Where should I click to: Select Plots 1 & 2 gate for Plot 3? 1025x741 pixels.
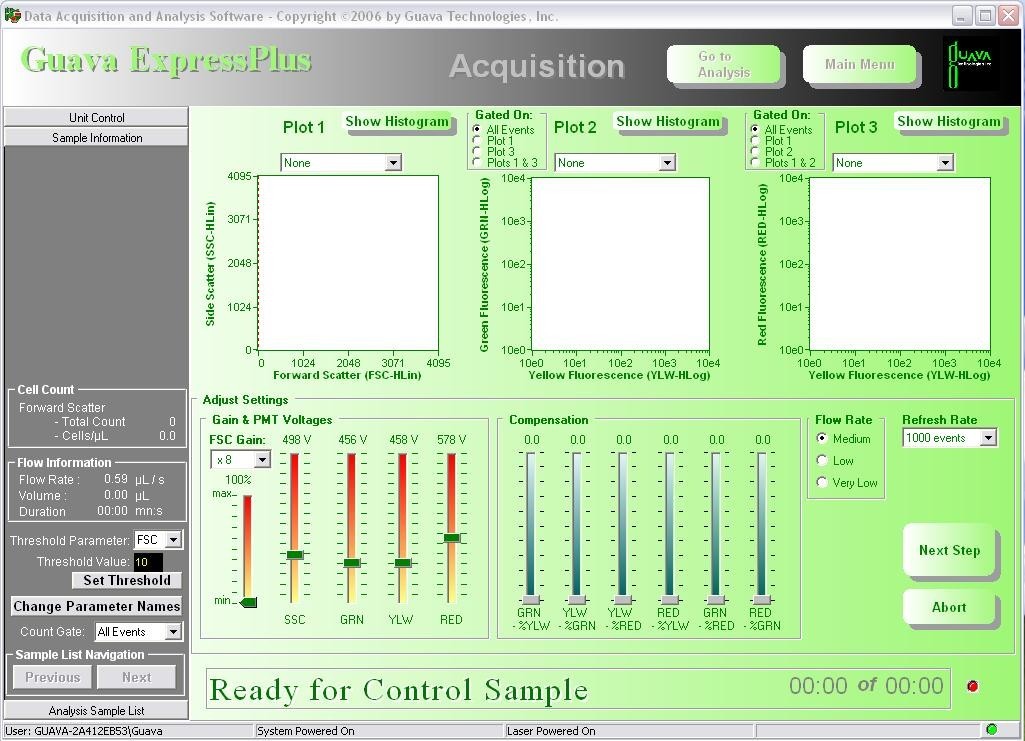(x=754, y=162)
